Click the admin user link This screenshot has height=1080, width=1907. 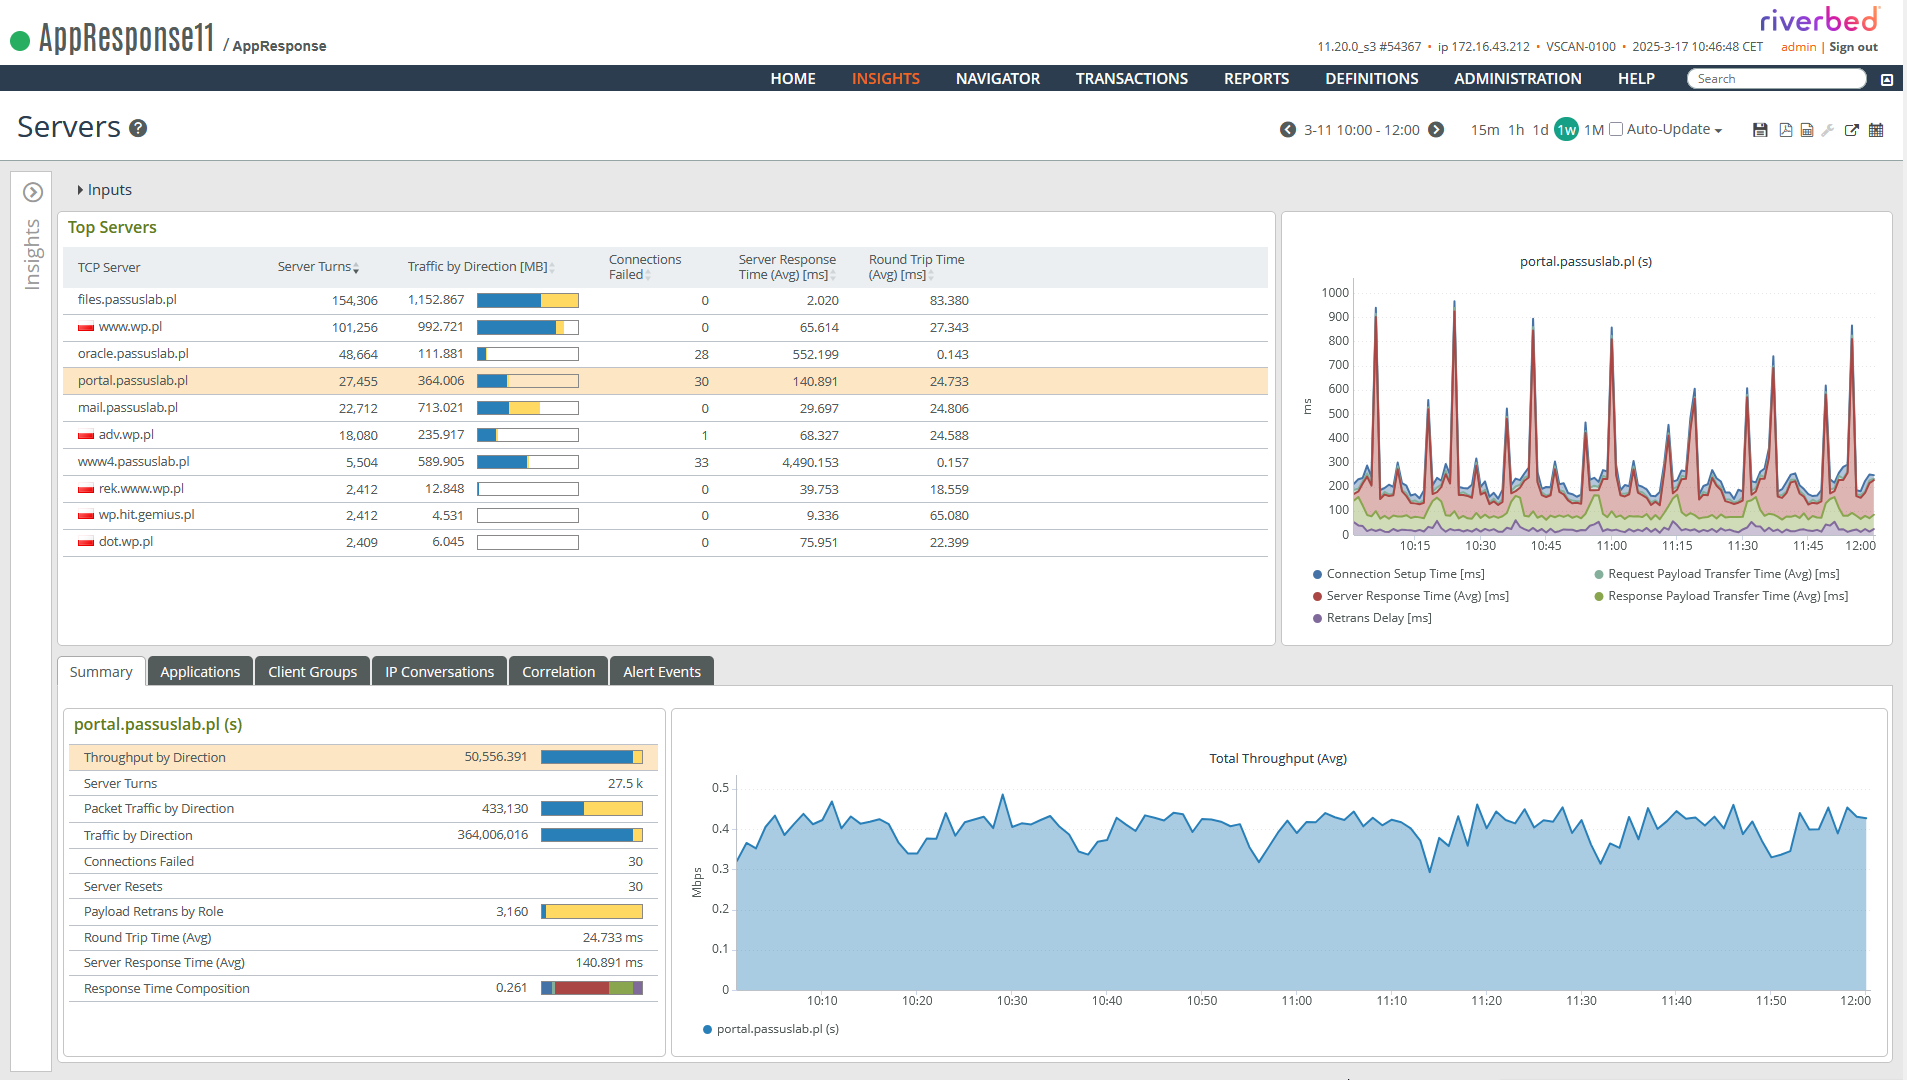pyautogui.click(x=1798, y=47)
